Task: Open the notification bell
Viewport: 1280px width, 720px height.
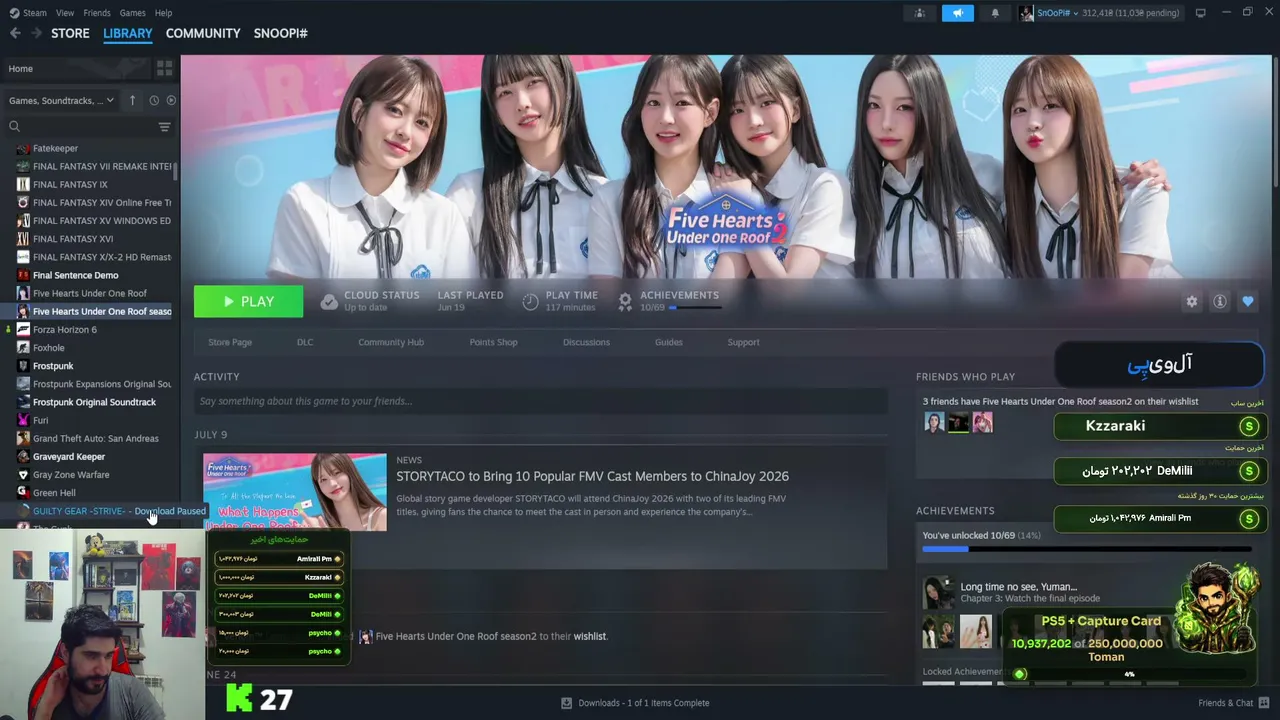Action: (995, 13)
